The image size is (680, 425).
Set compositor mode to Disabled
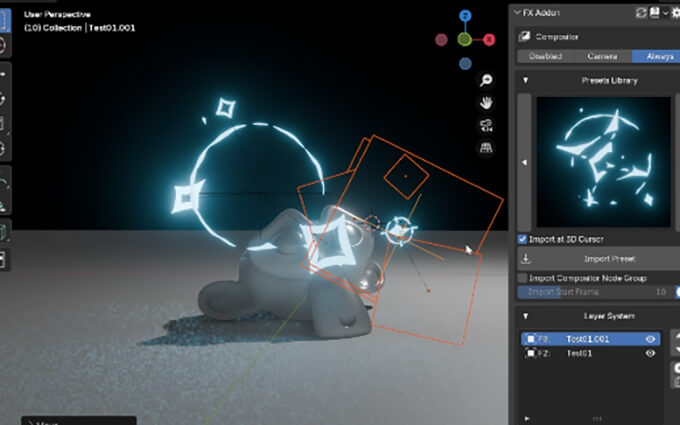click(x=546, y=56)
